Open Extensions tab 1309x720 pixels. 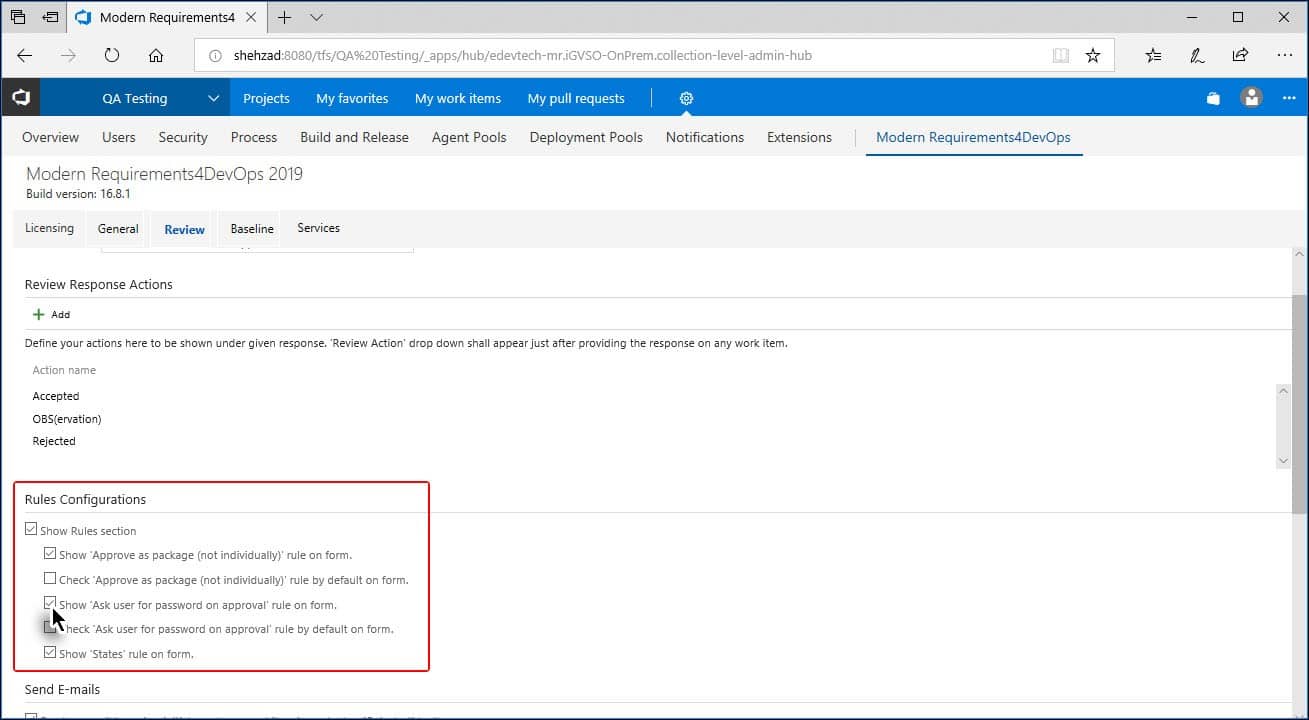(799, 137)
